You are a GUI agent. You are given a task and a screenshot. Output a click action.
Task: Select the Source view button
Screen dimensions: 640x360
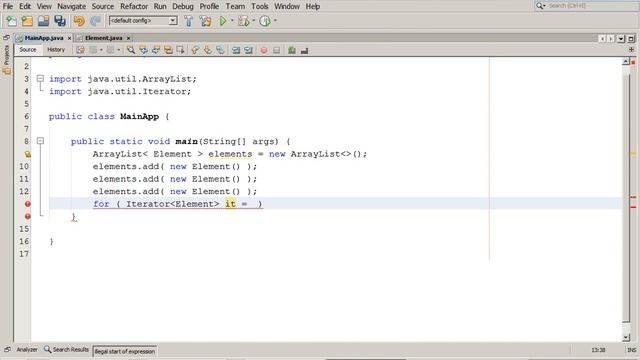[28, 50]
